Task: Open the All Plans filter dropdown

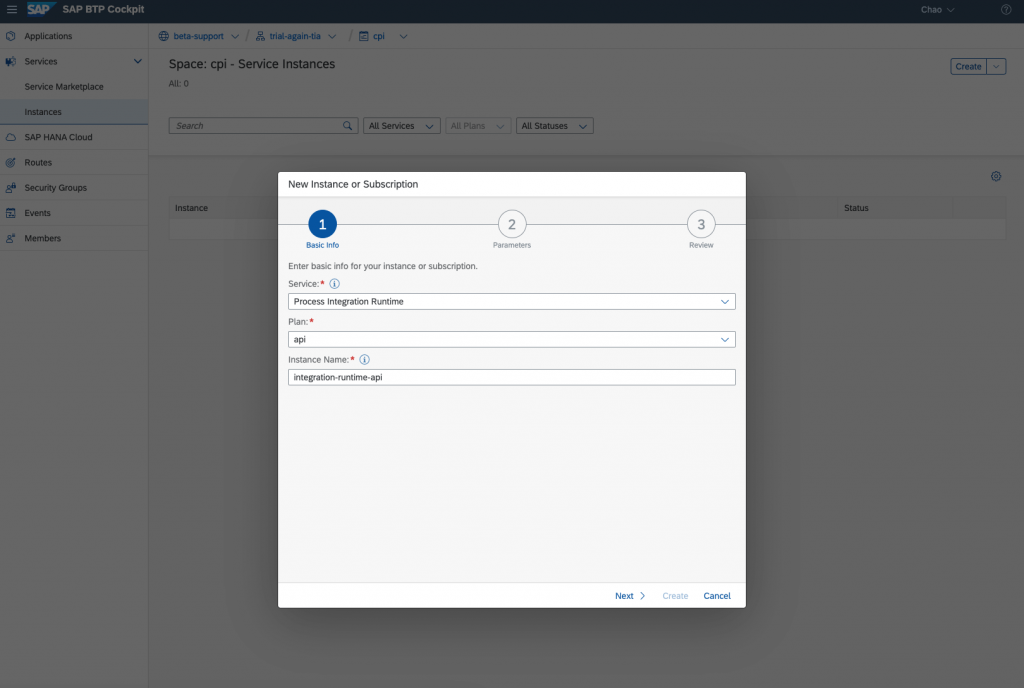Action: [x=478, y=125]
